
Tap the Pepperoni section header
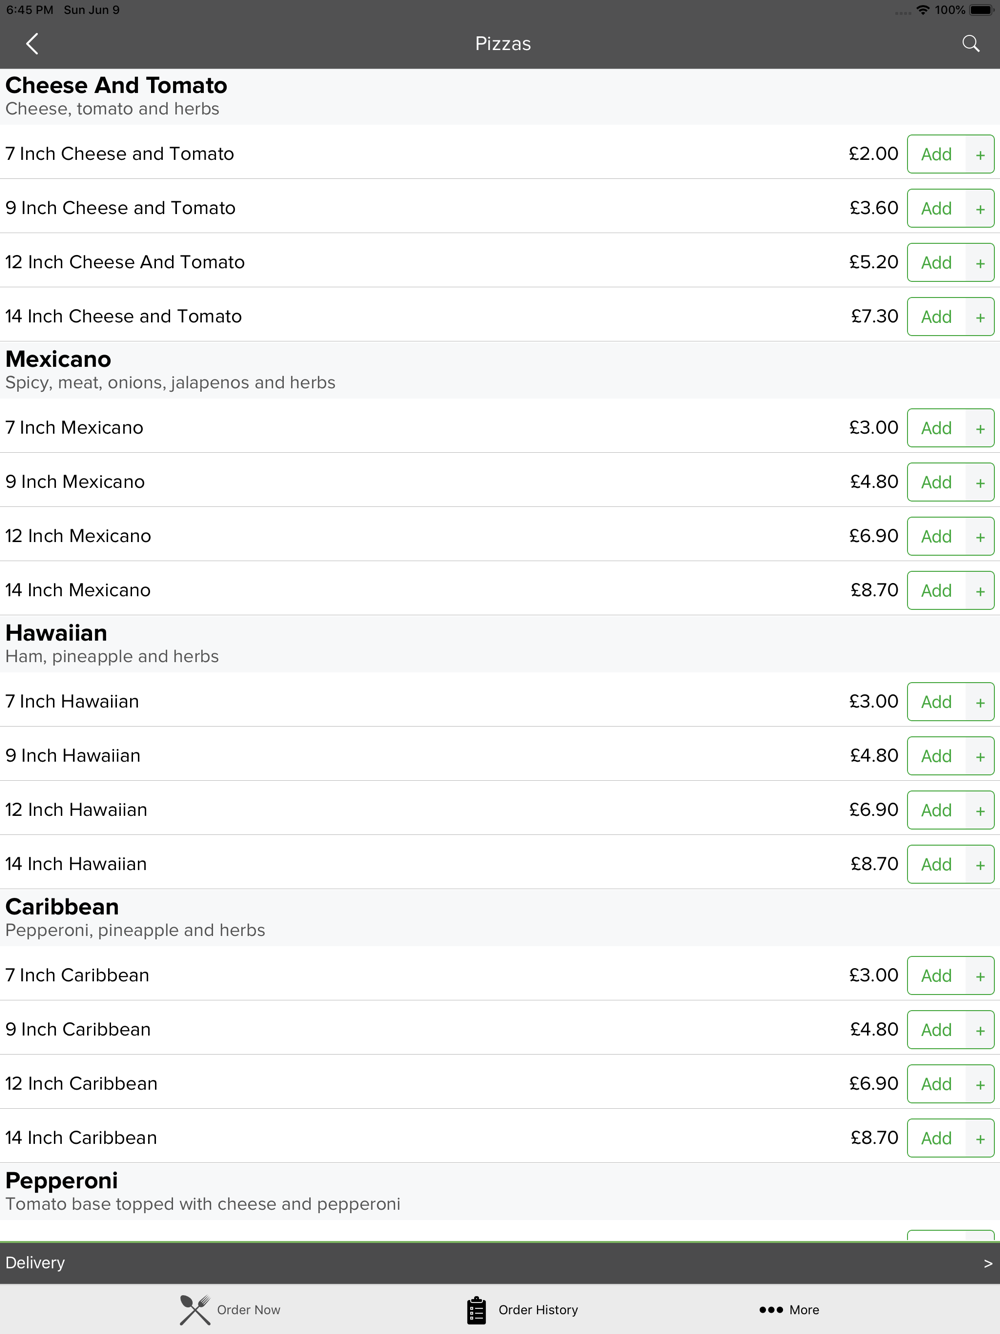tap(62, 1181)
